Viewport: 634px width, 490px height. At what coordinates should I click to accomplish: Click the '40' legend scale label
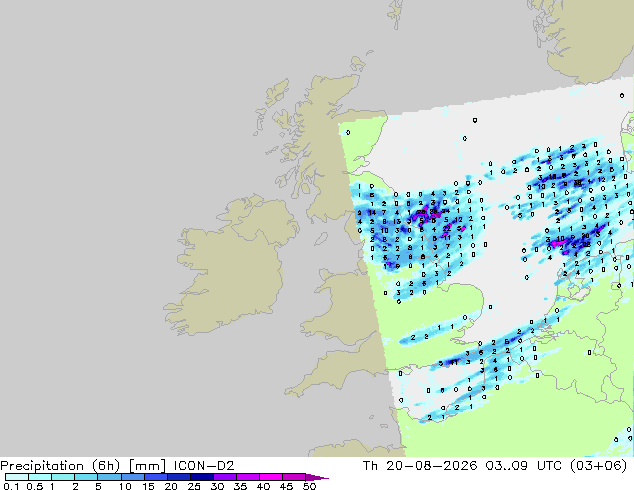[263, 486]
